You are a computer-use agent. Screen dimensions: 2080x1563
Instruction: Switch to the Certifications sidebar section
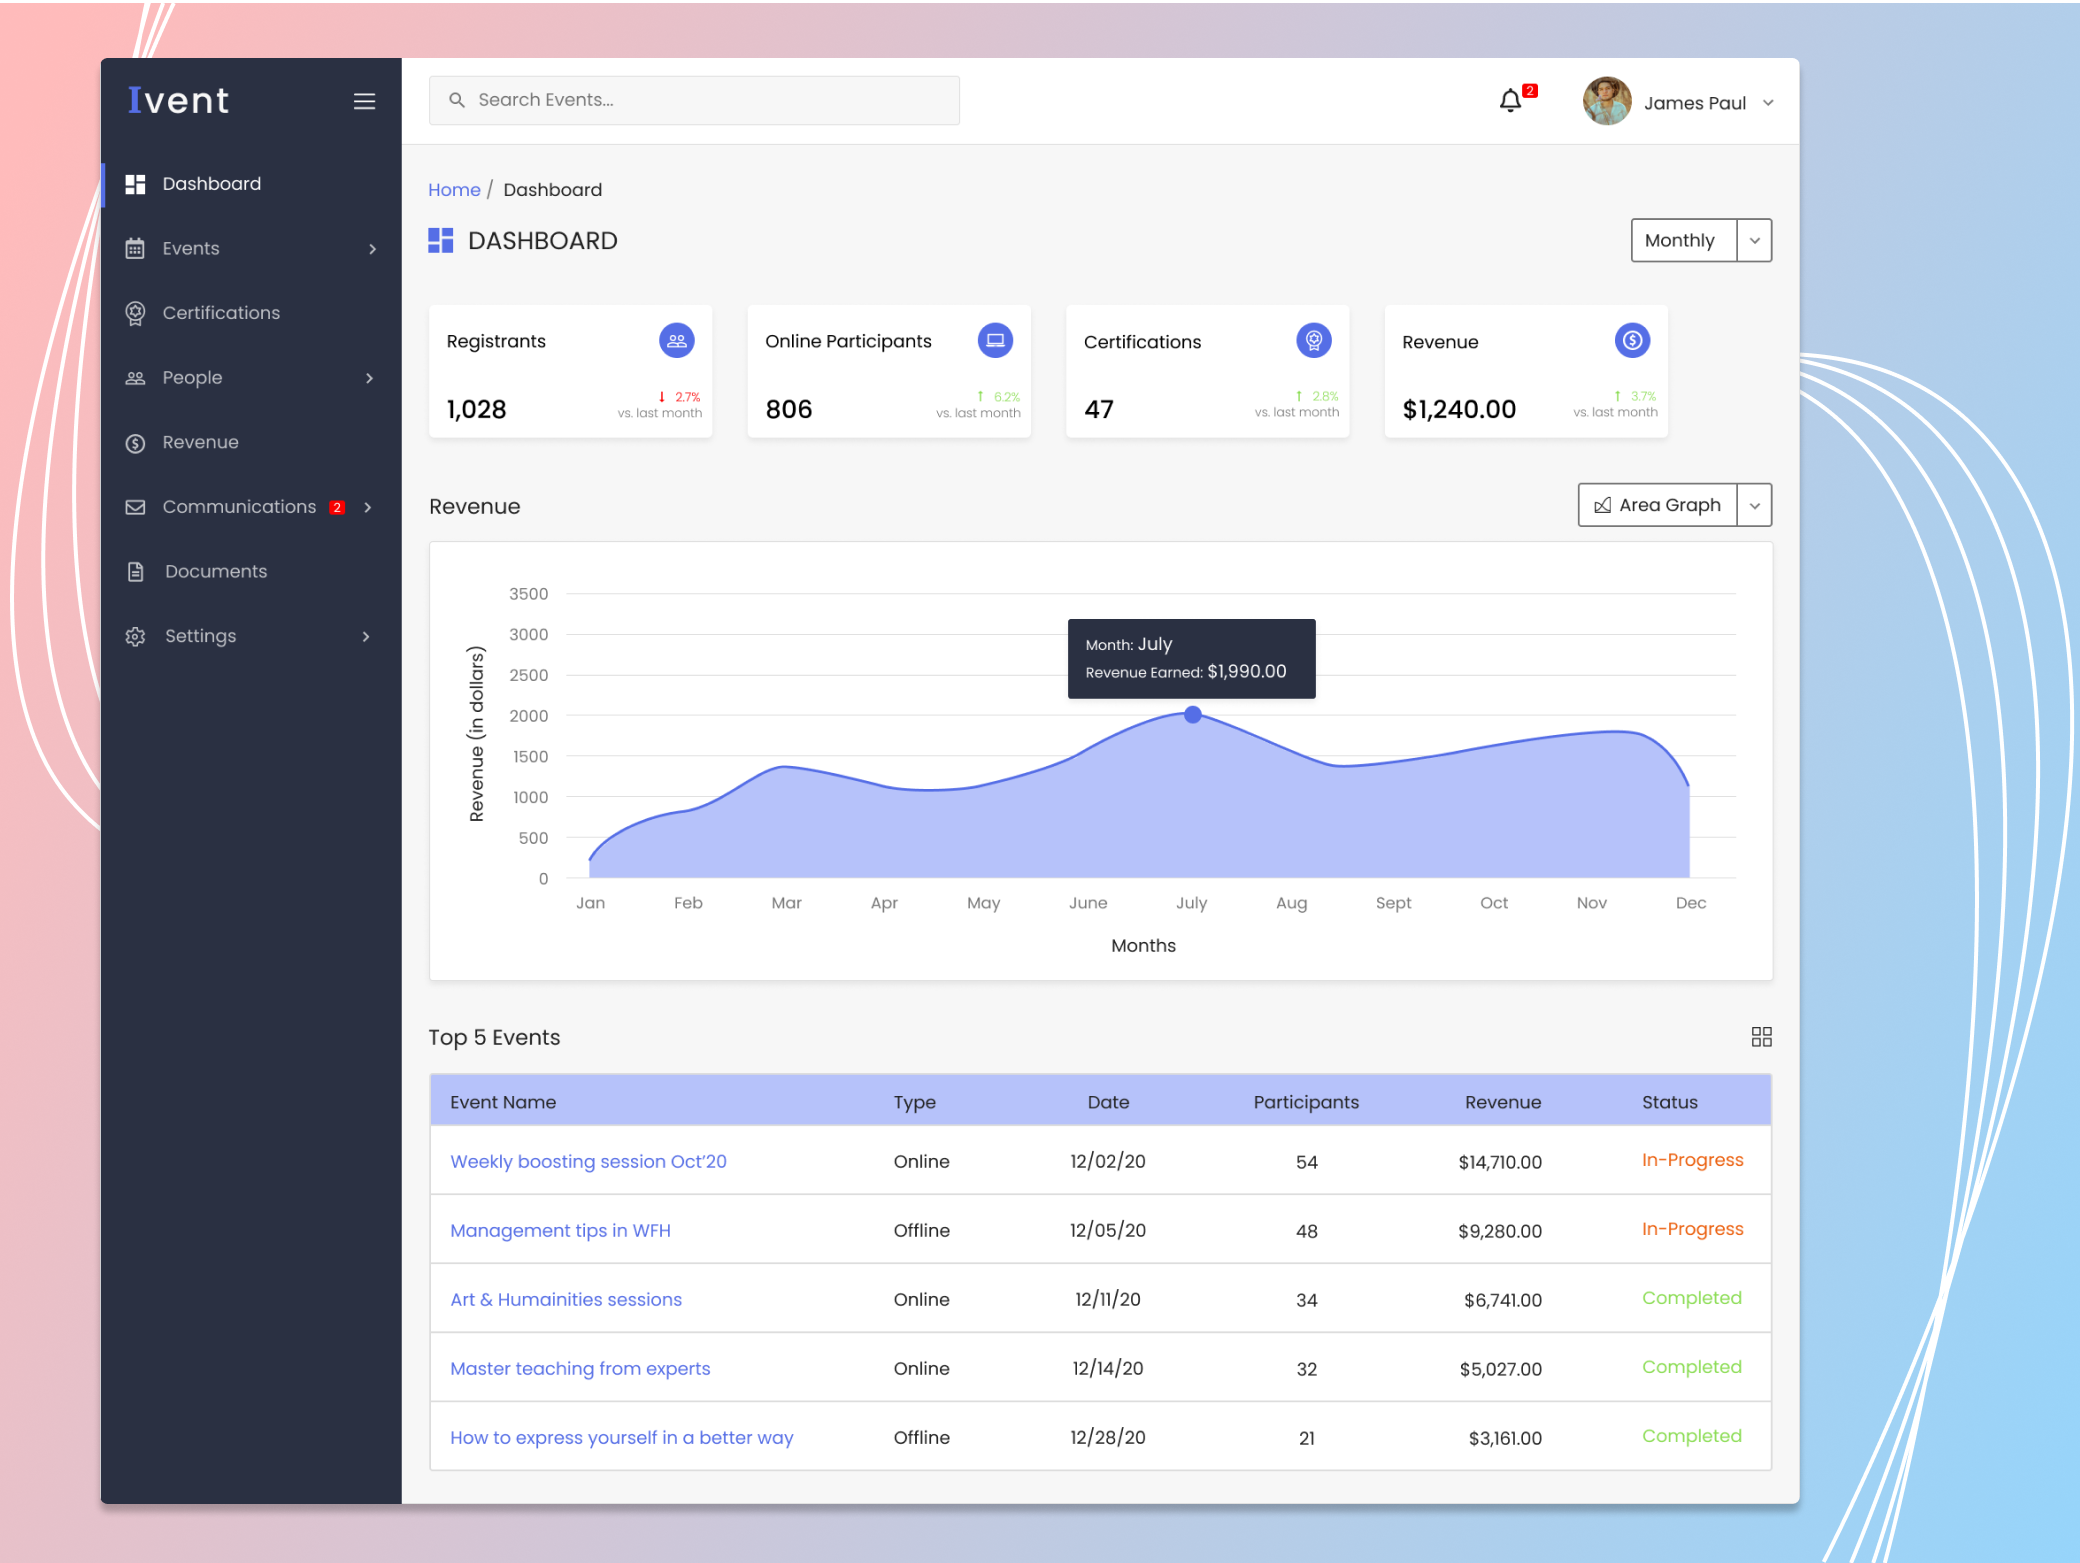[x=221, y=312]
